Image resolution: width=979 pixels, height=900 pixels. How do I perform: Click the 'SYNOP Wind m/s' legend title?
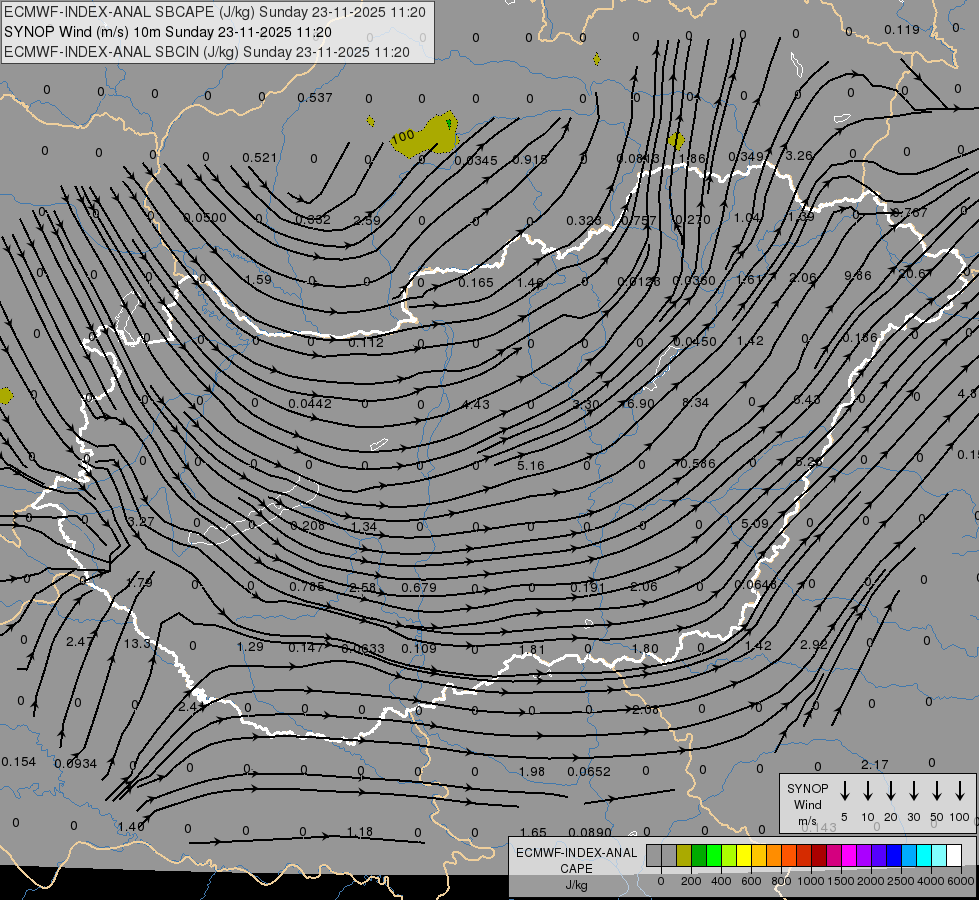807,804
